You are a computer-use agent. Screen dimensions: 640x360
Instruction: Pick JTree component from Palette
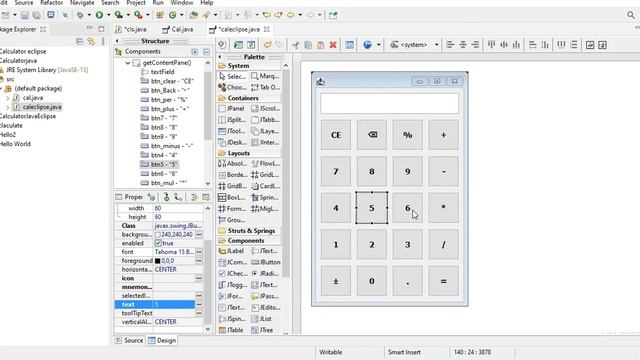pos(262,330)
